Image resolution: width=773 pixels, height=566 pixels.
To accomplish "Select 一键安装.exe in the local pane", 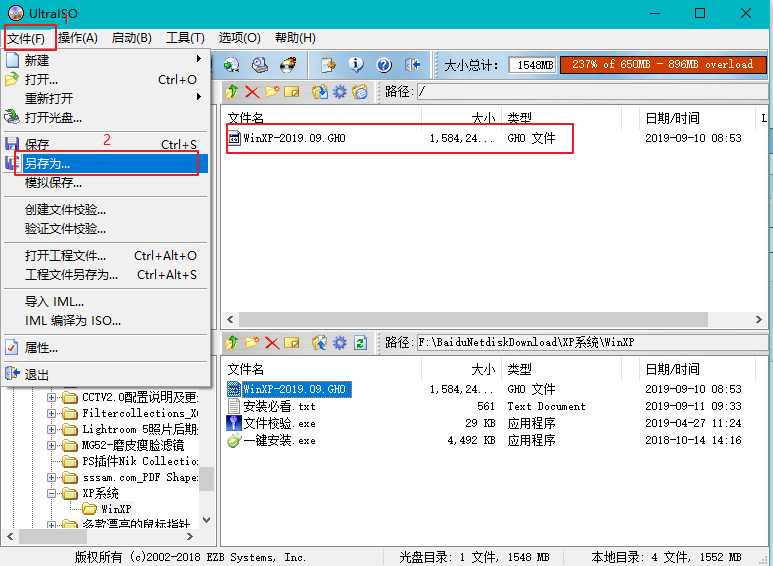I will pos(272,440).
